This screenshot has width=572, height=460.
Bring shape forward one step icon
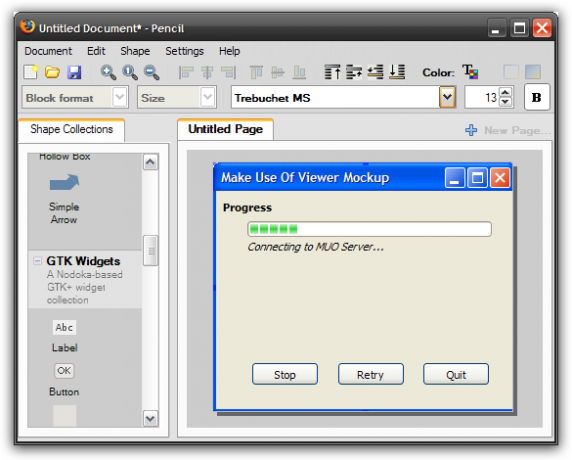point(354,72)
